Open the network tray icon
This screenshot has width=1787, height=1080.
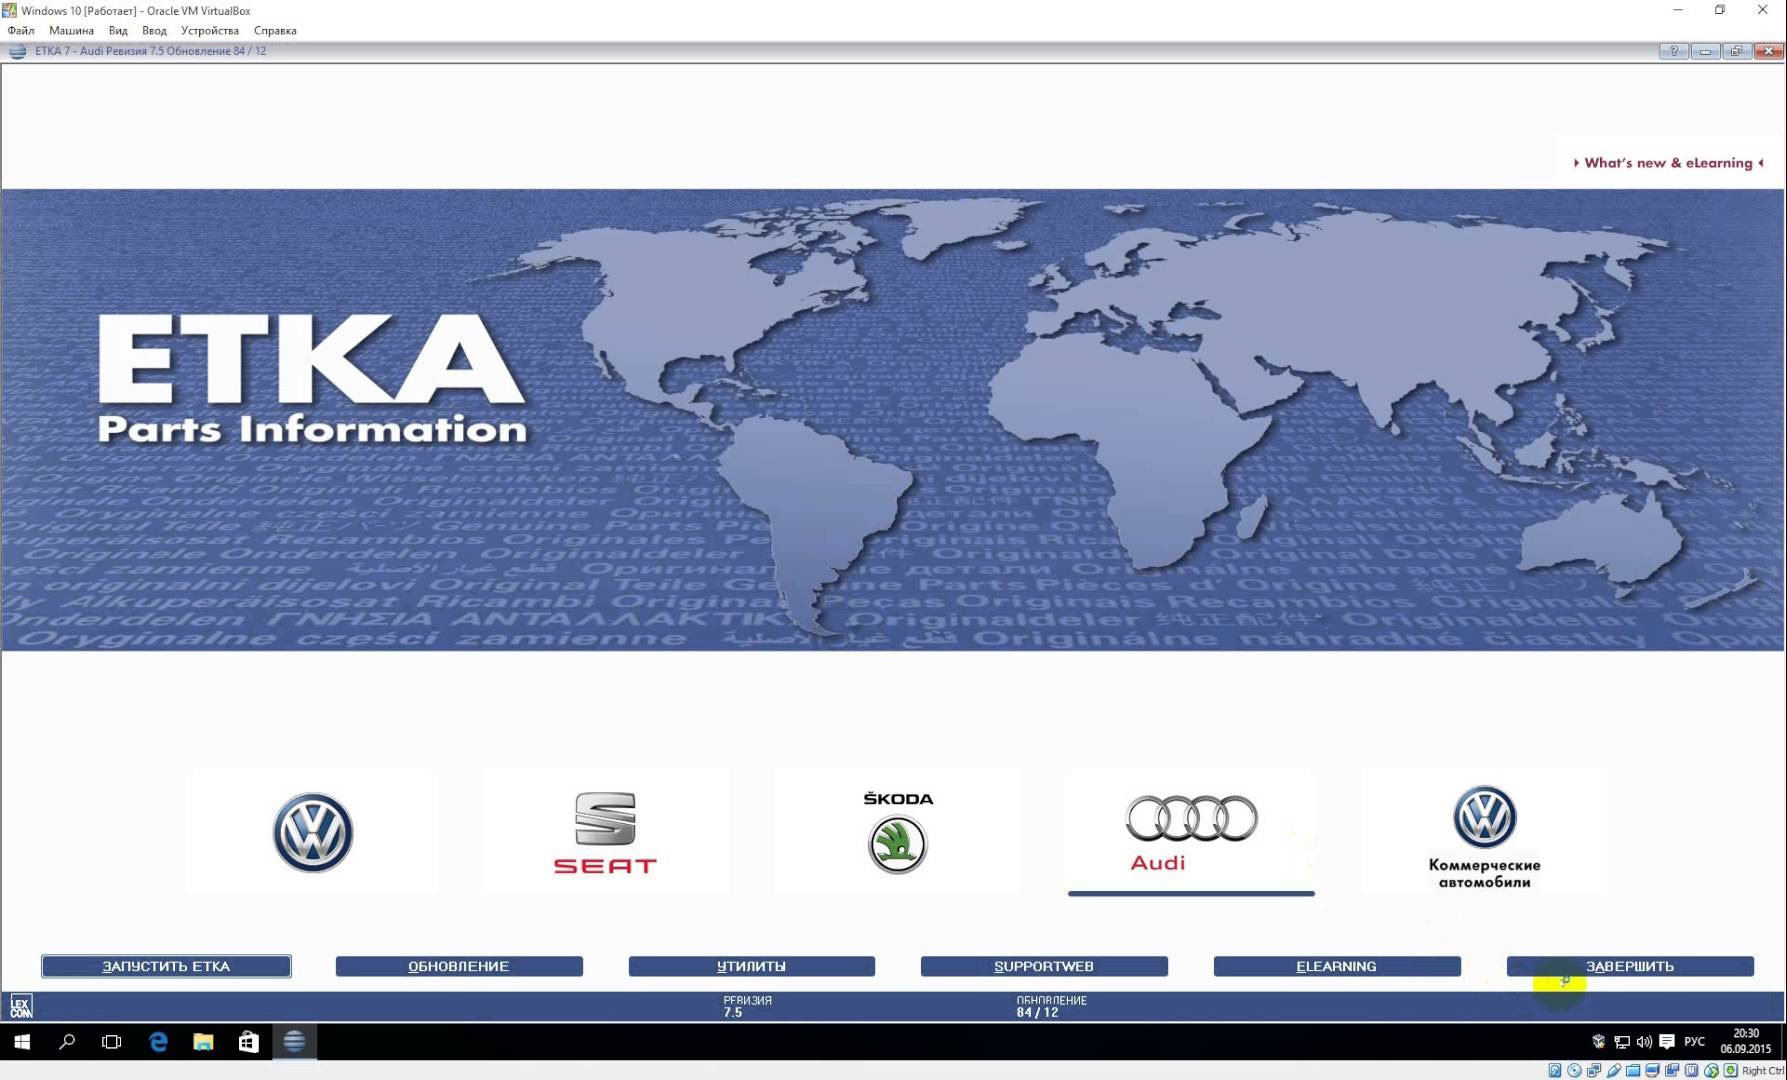[x=1622, y=1042]
